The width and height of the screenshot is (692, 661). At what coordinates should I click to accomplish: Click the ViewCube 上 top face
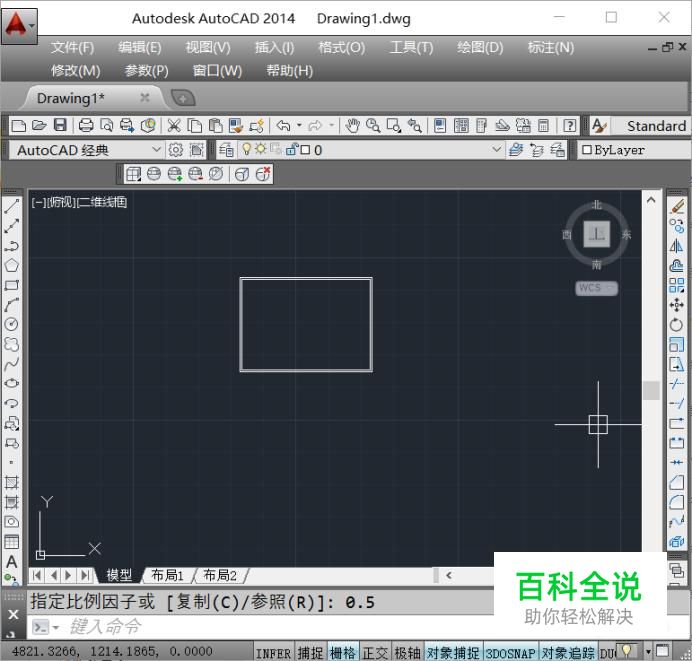(597, 234)
